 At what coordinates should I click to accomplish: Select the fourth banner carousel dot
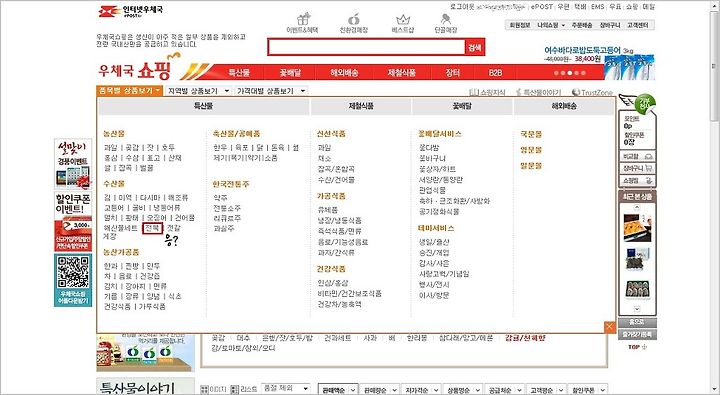[576, 73]
